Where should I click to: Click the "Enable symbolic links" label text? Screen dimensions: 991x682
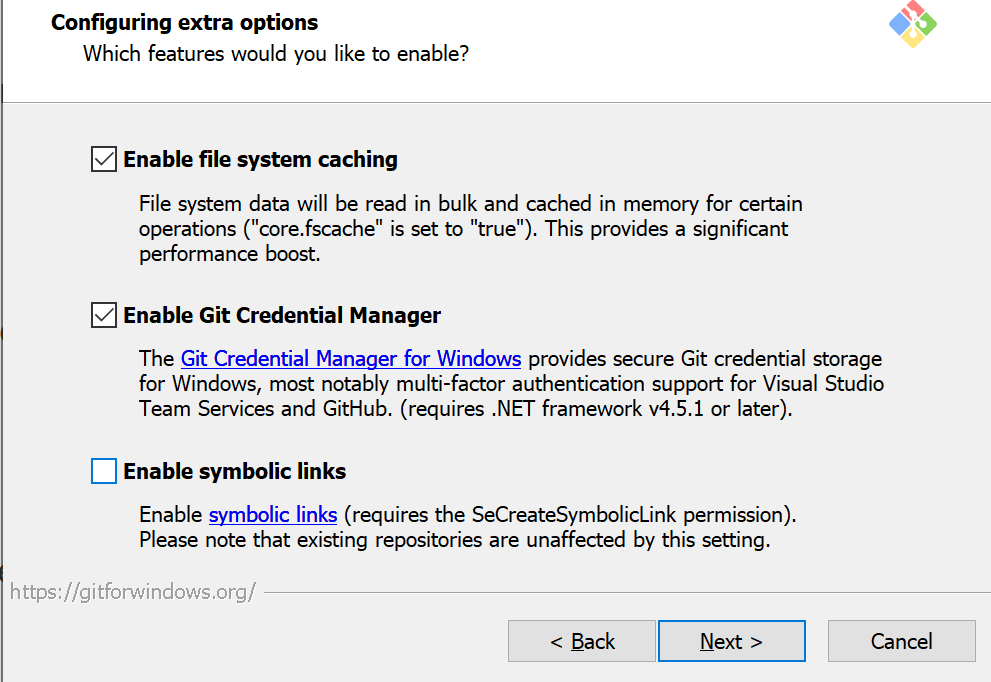235,471
